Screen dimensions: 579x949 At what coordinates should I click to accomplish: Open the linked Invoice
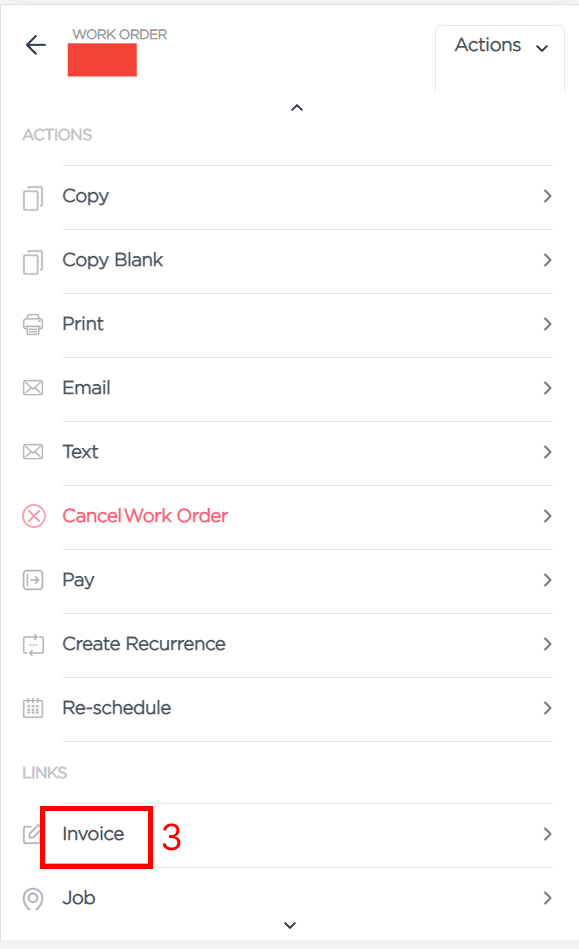[287, 835]
